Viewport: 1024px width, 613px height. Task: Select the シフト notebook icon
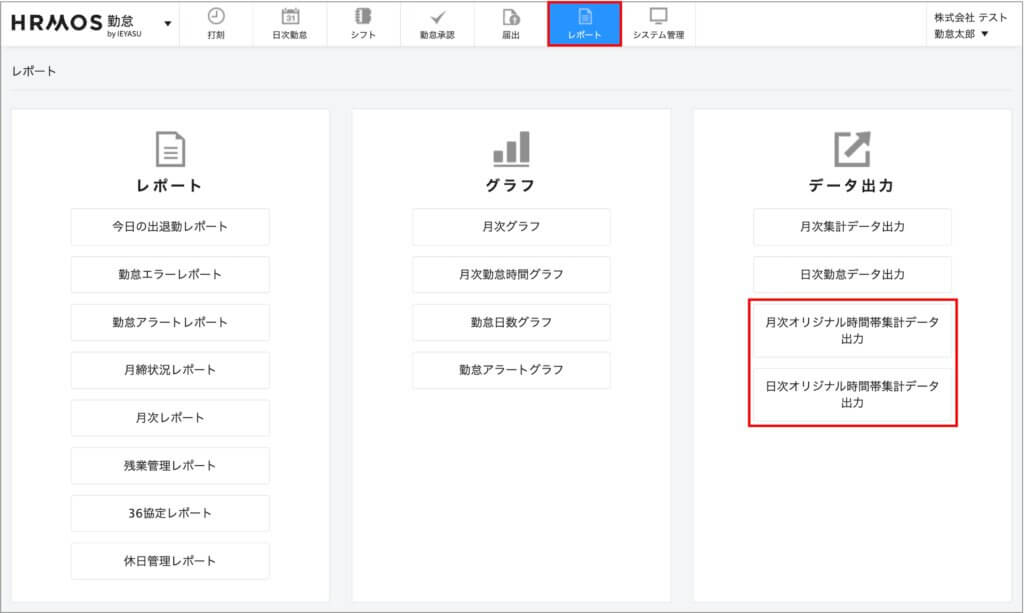(363, 16)
